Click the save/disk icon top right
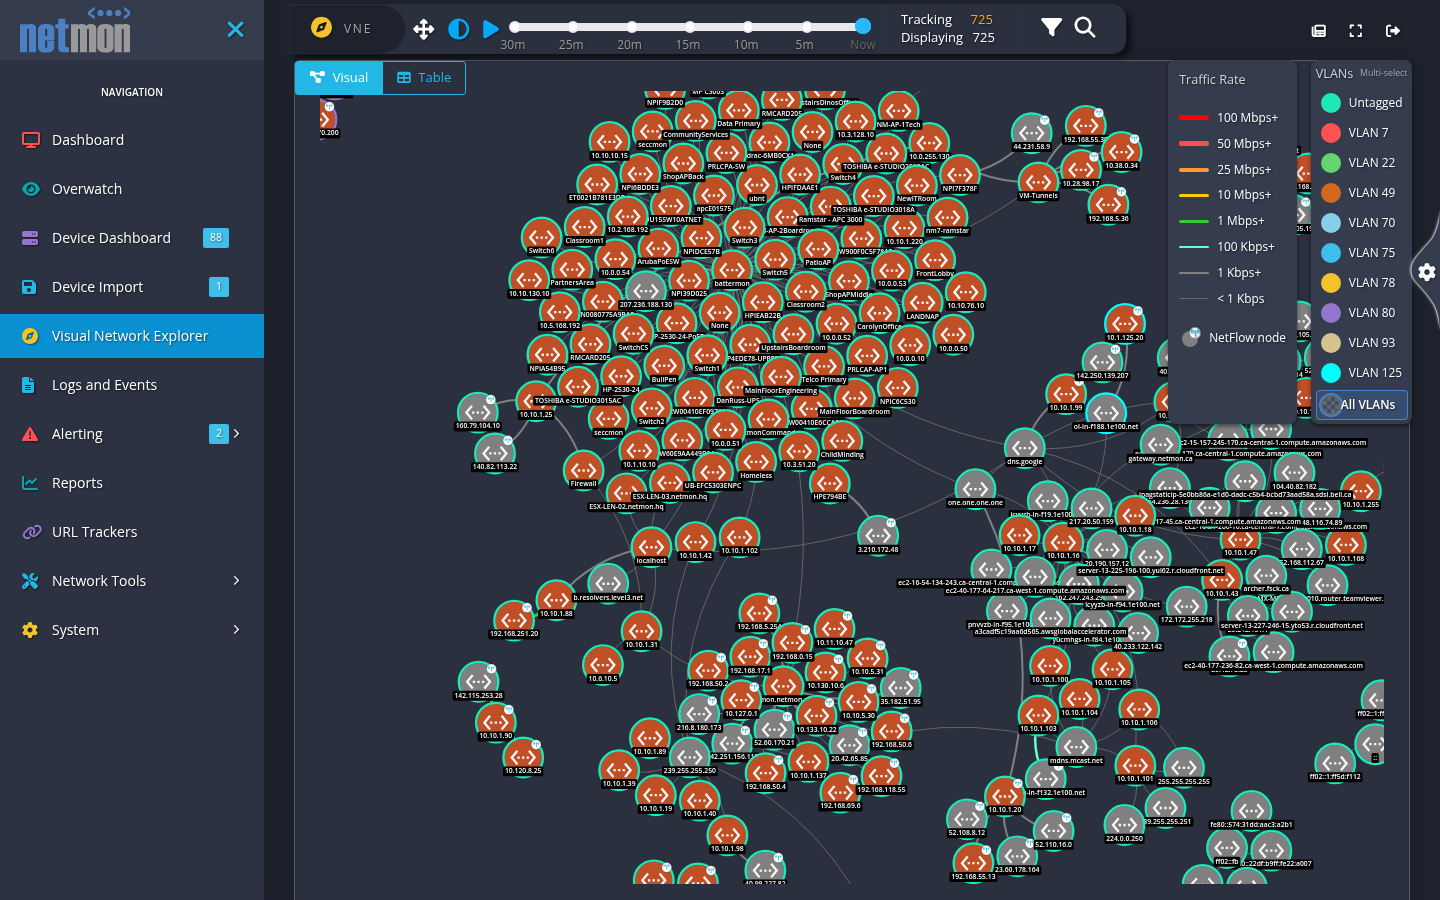Image resolution: width=1440 pixels, height=900 pixels. [x=1319, y=31]
